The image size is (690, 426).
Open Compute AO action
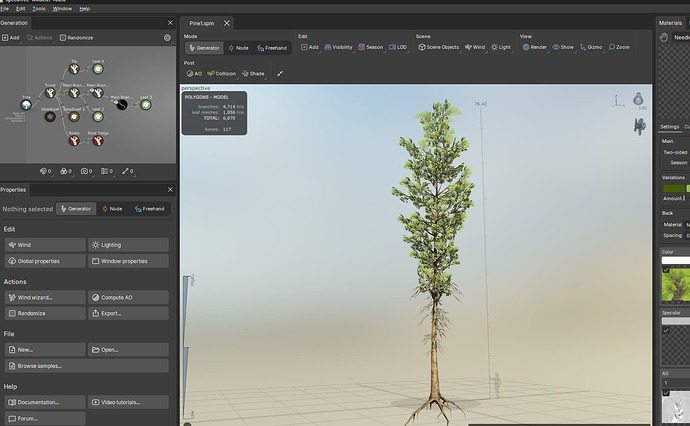pos(128,297)
